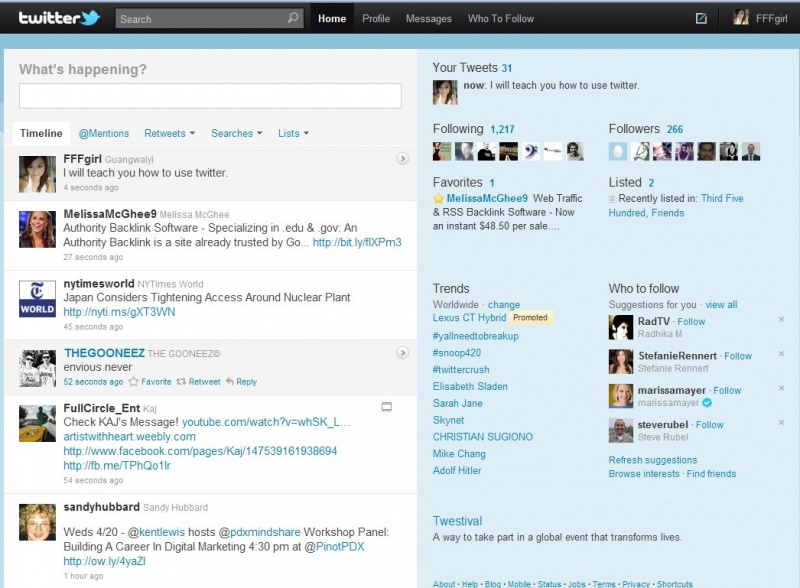Expand the Searches dropdown

point(236,133)
